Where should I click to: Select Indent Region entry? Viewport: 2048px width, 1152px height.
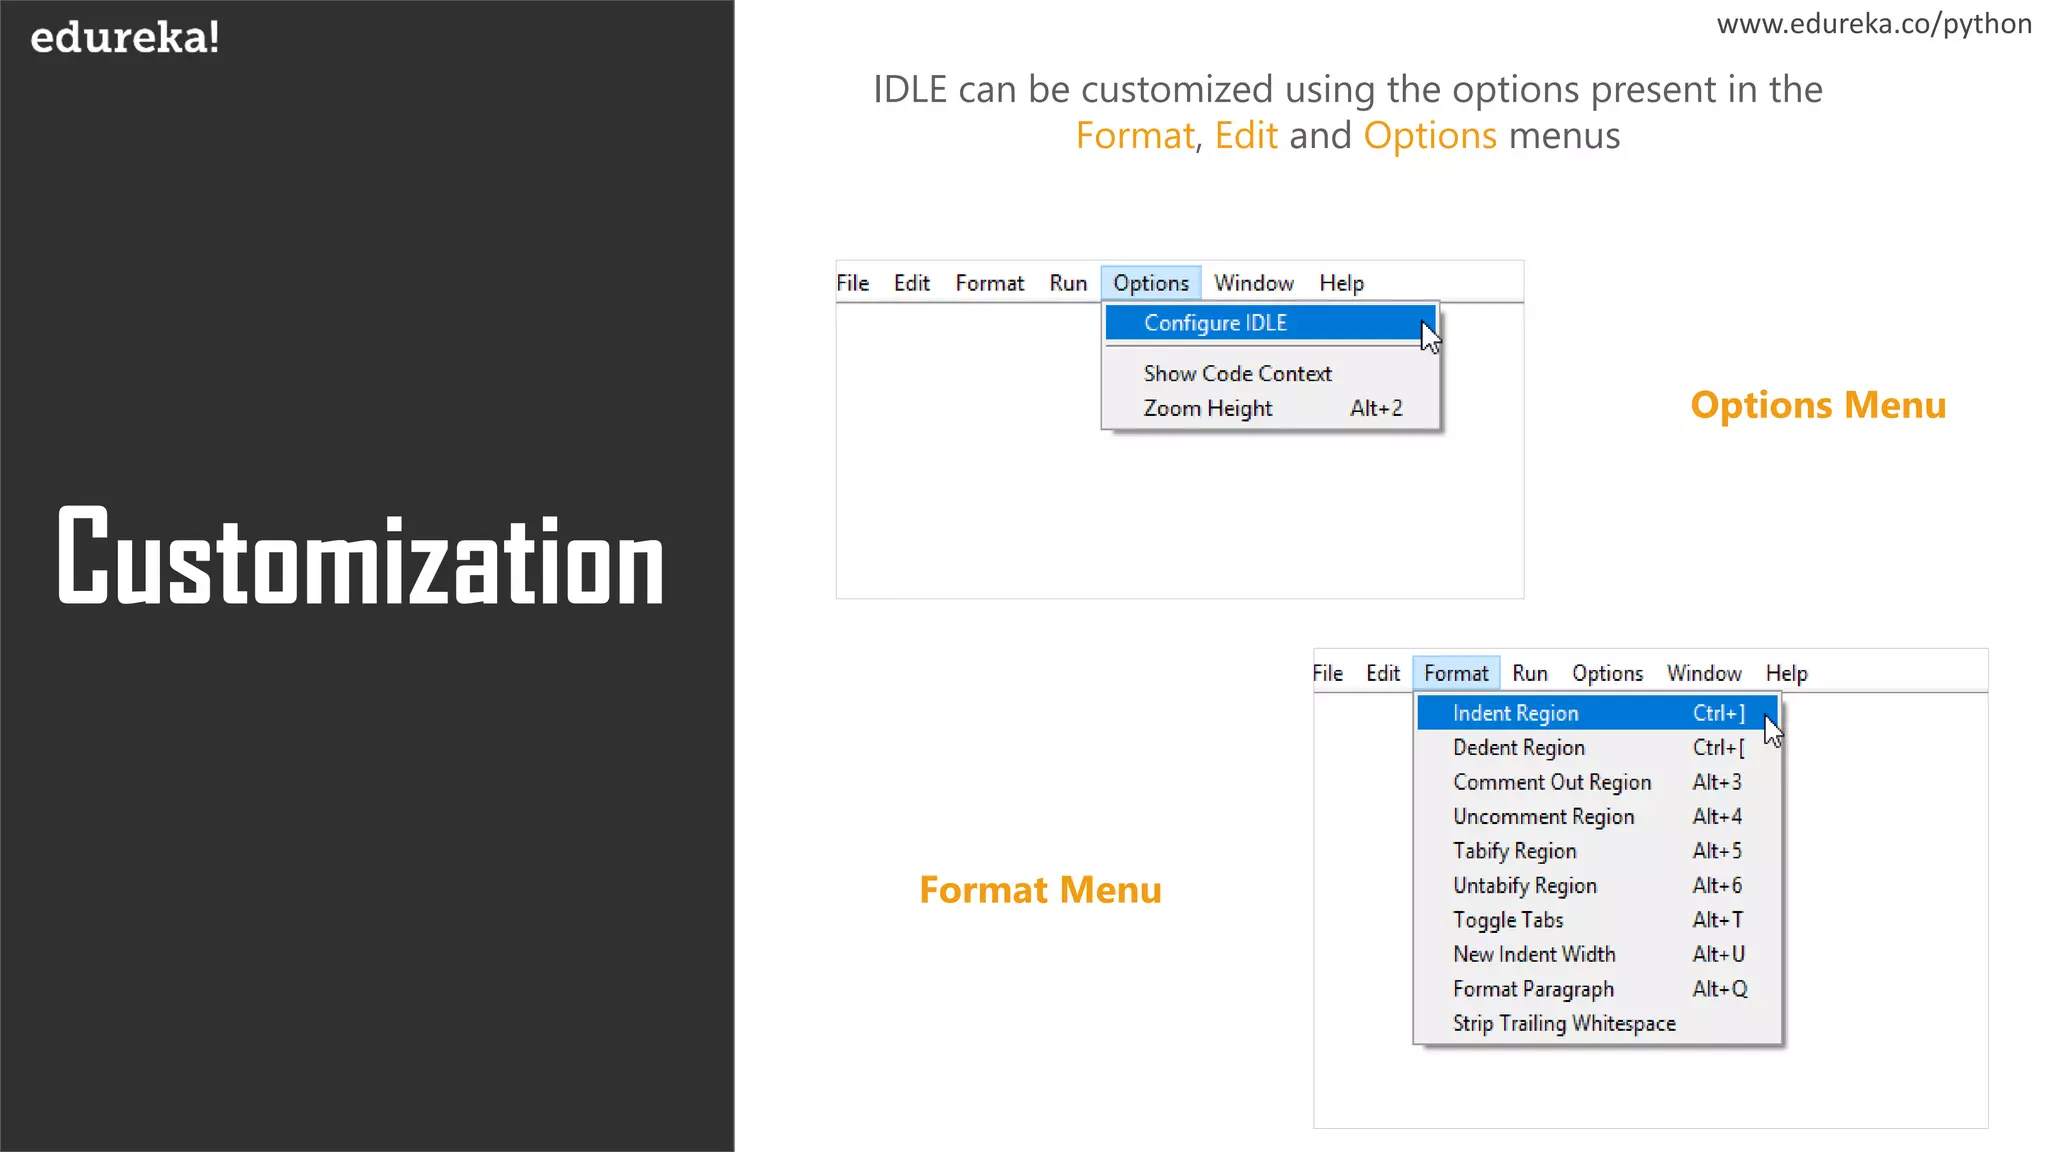1597,713
